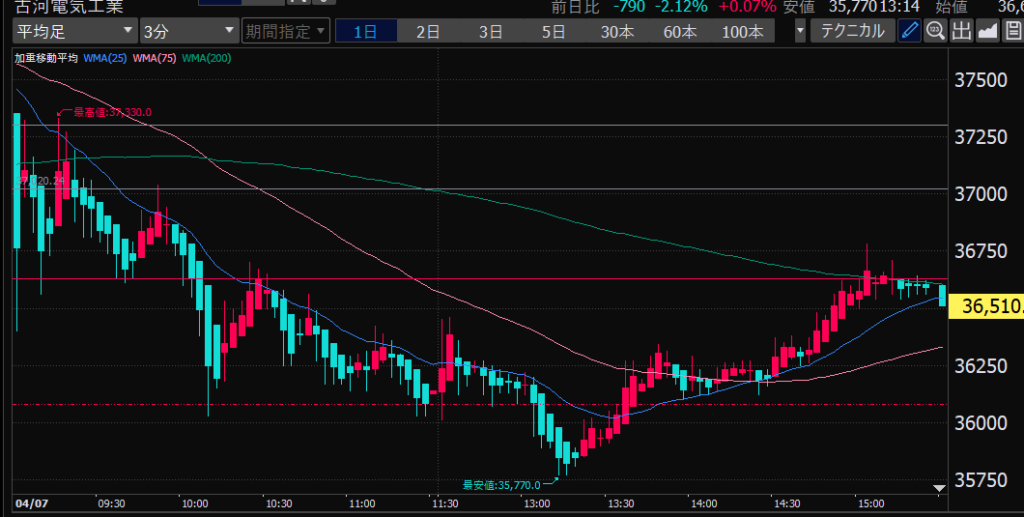The image size is (1024, 517).
Task: Open the テクニカル indicators button
Action: [x=852, y=31]
